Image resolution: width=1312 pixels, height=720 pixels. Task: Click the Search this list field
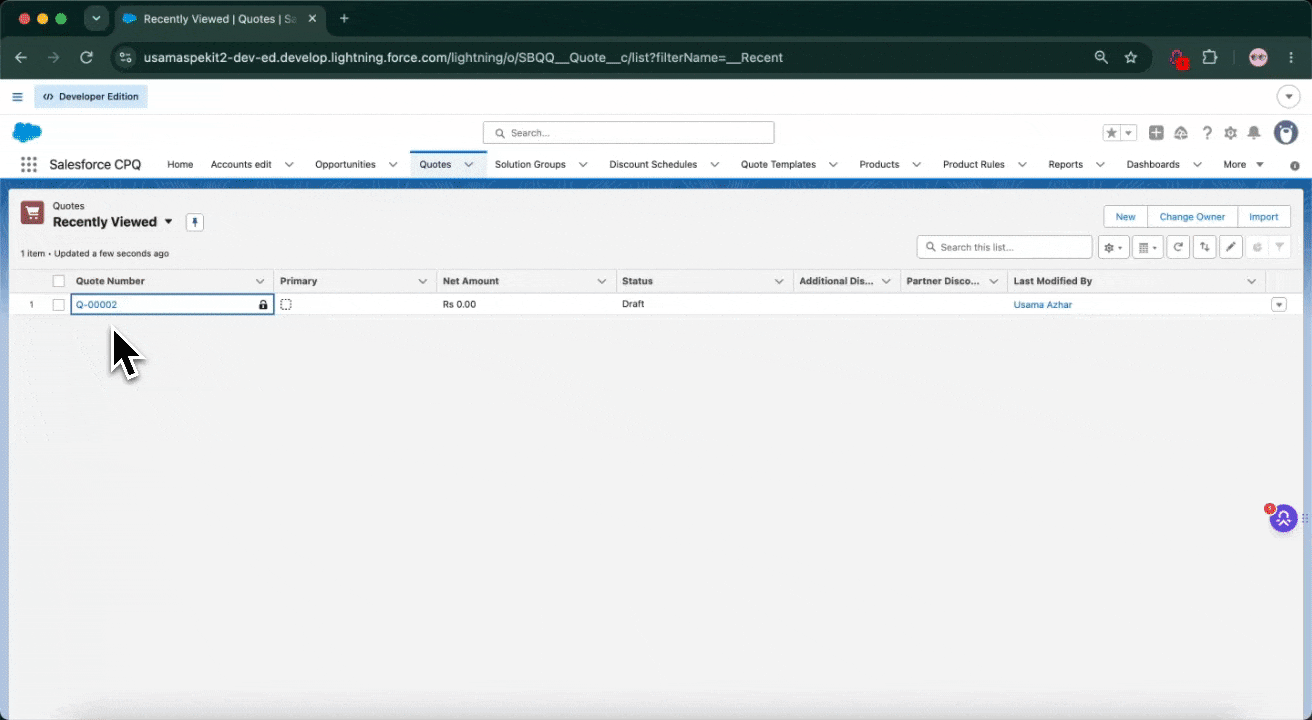click(1004, 247)
